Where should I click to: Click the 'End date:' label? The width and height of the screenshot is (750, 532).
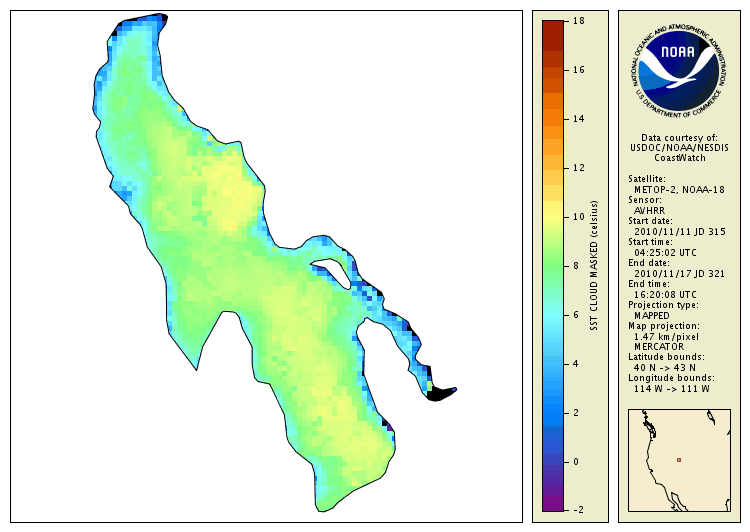649,263
